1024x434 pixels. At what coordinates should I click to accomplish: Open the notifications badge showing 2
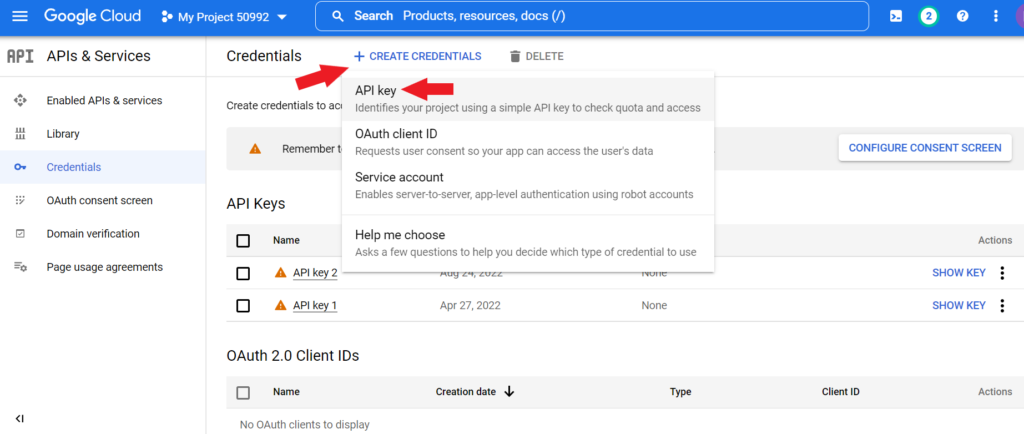point(929,16)
